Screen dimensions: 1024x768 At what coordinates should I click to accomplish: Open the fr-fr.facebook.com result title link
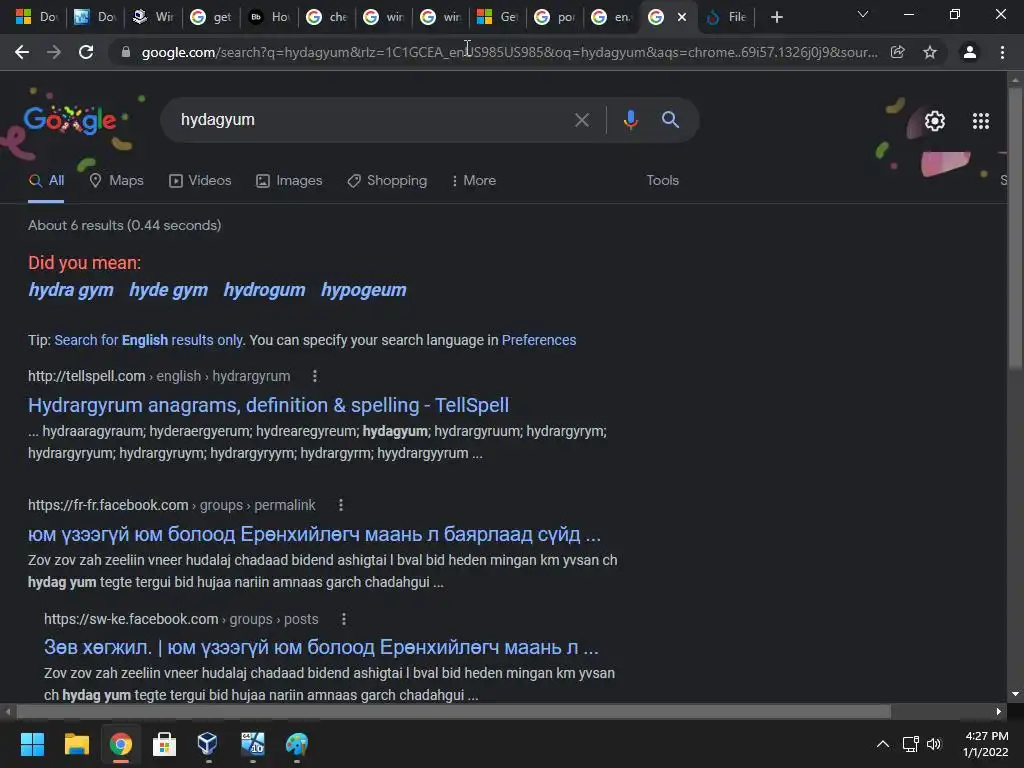click(x=314, y=534)
